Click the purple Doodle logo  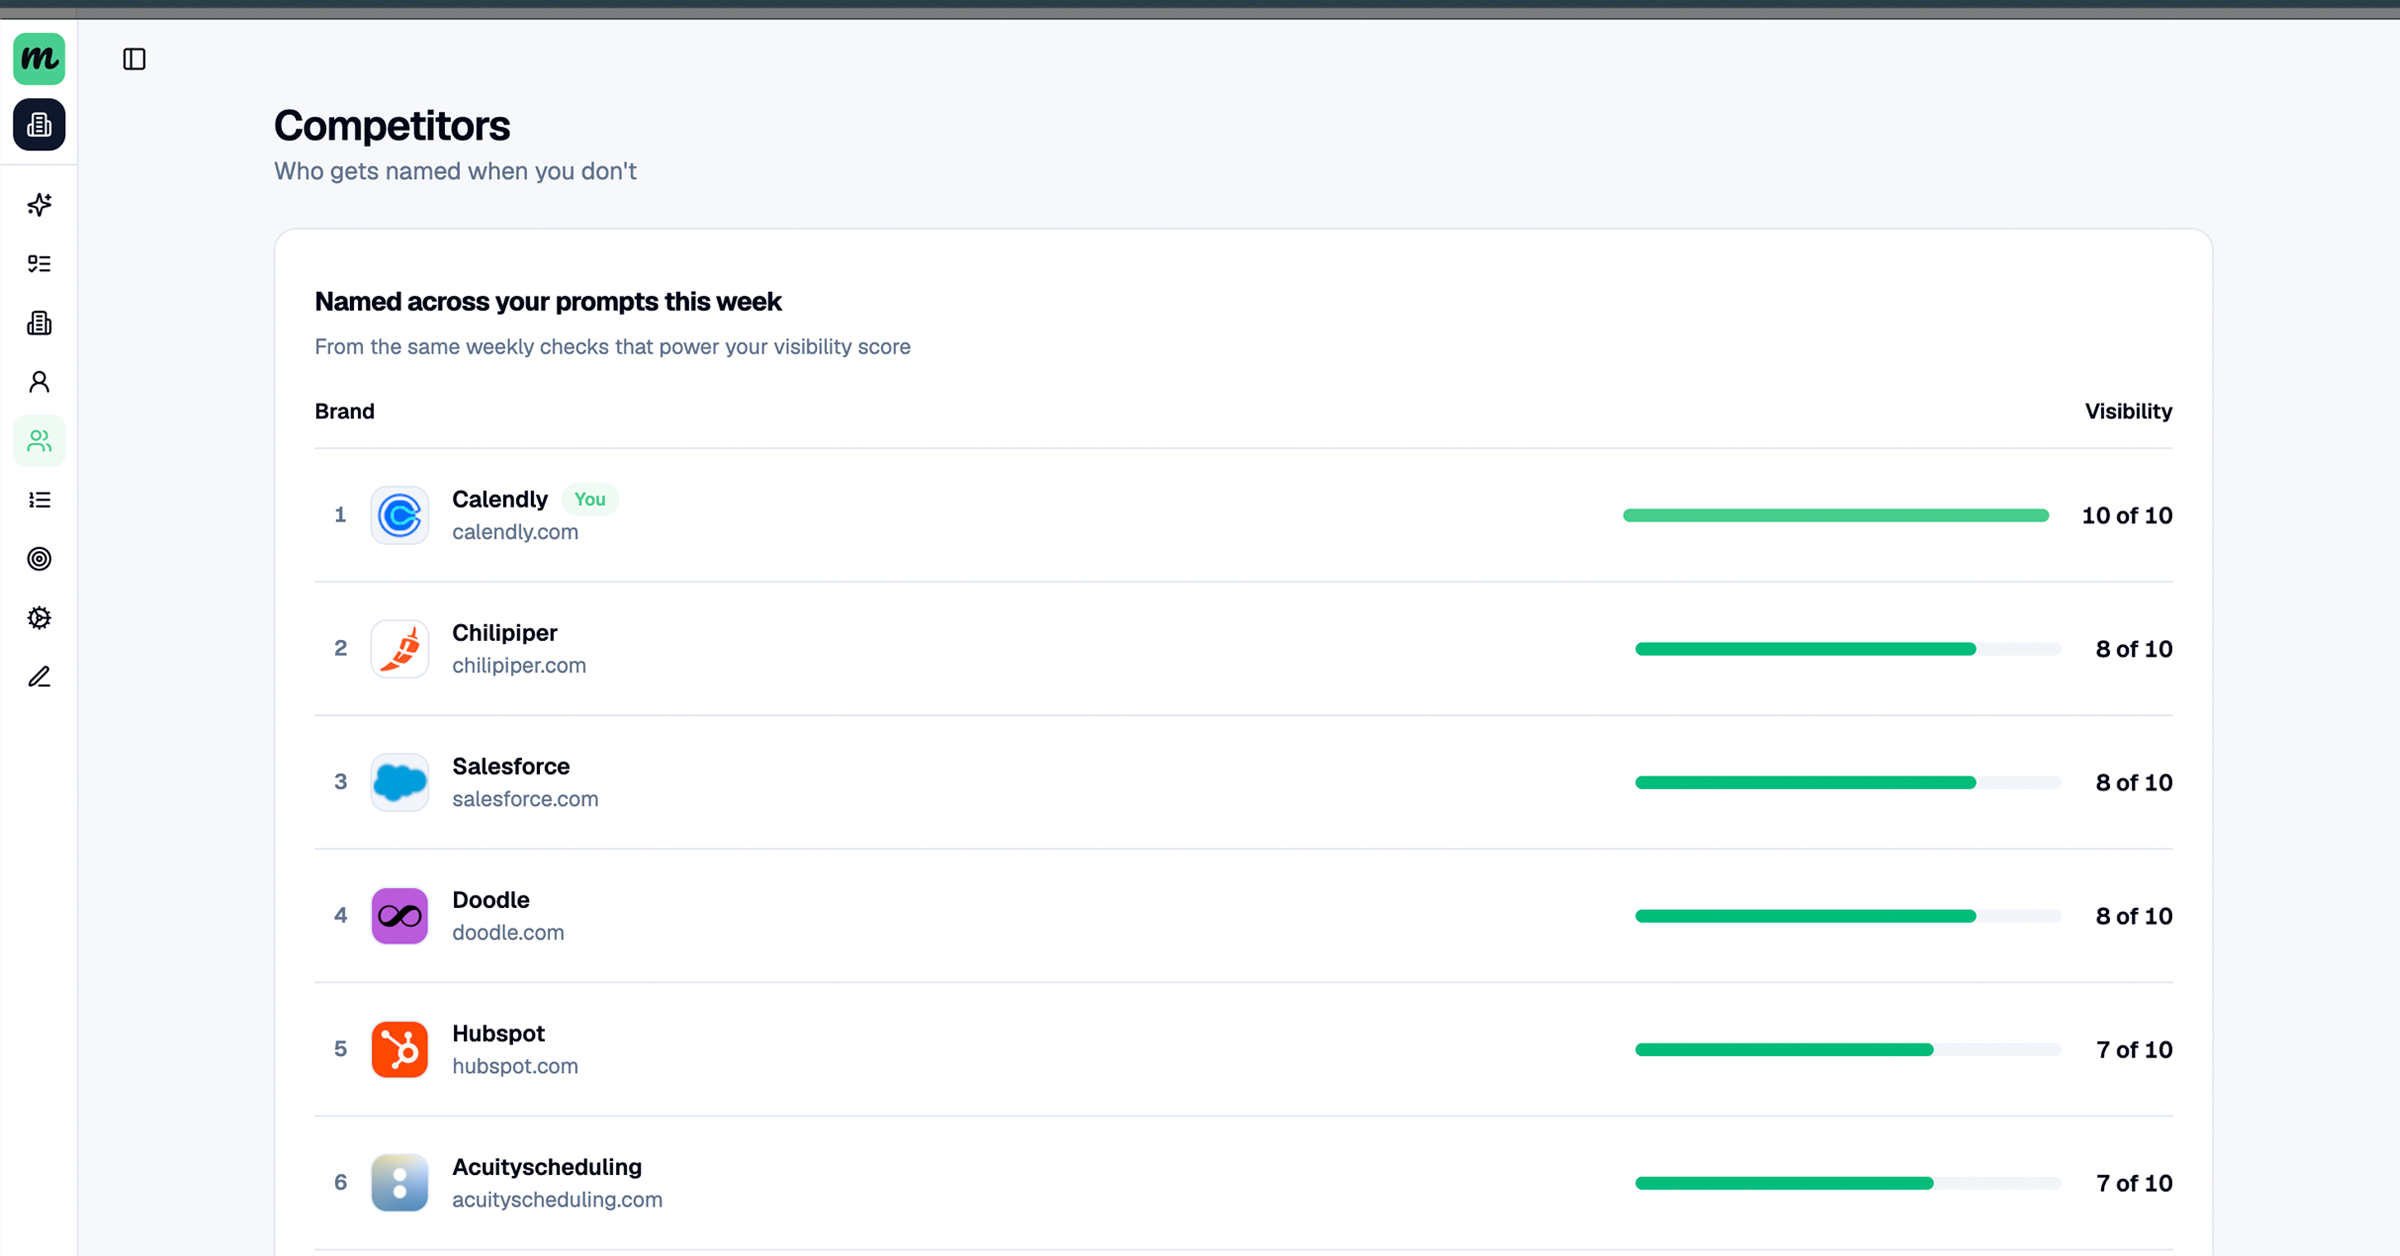pos(400,916)
